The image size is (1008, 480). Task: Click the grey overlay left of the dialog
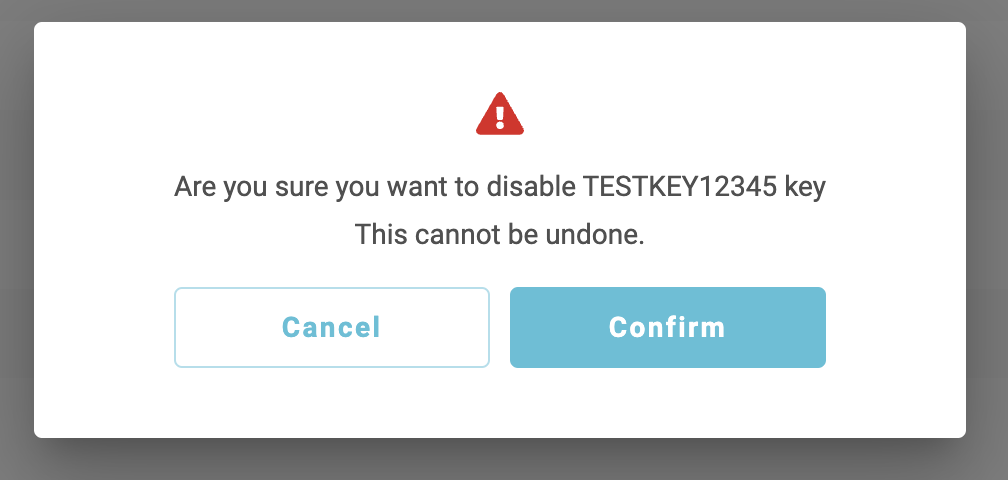pyautogui.click(x=16, y=240)
